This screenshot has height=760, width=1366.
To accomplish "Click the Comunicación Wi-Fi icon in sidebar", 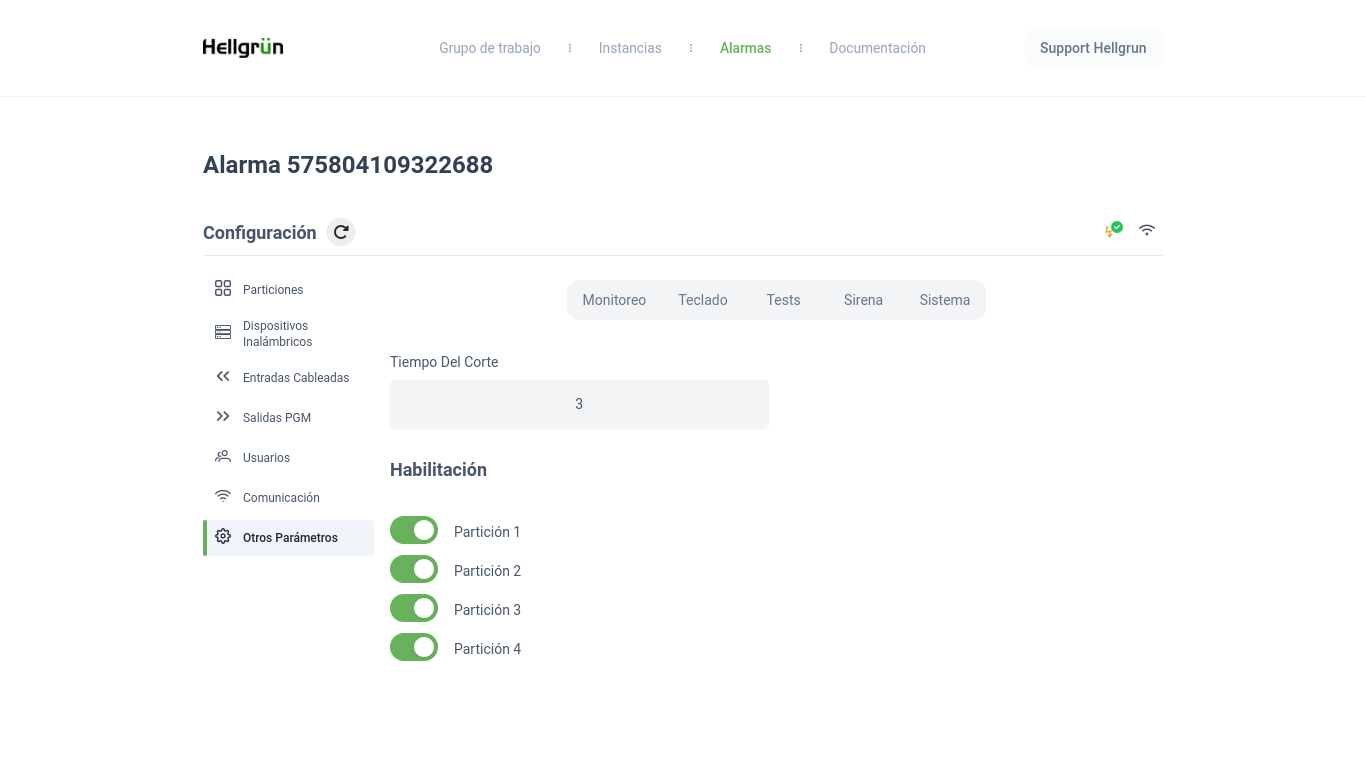I will pos(223,497).
